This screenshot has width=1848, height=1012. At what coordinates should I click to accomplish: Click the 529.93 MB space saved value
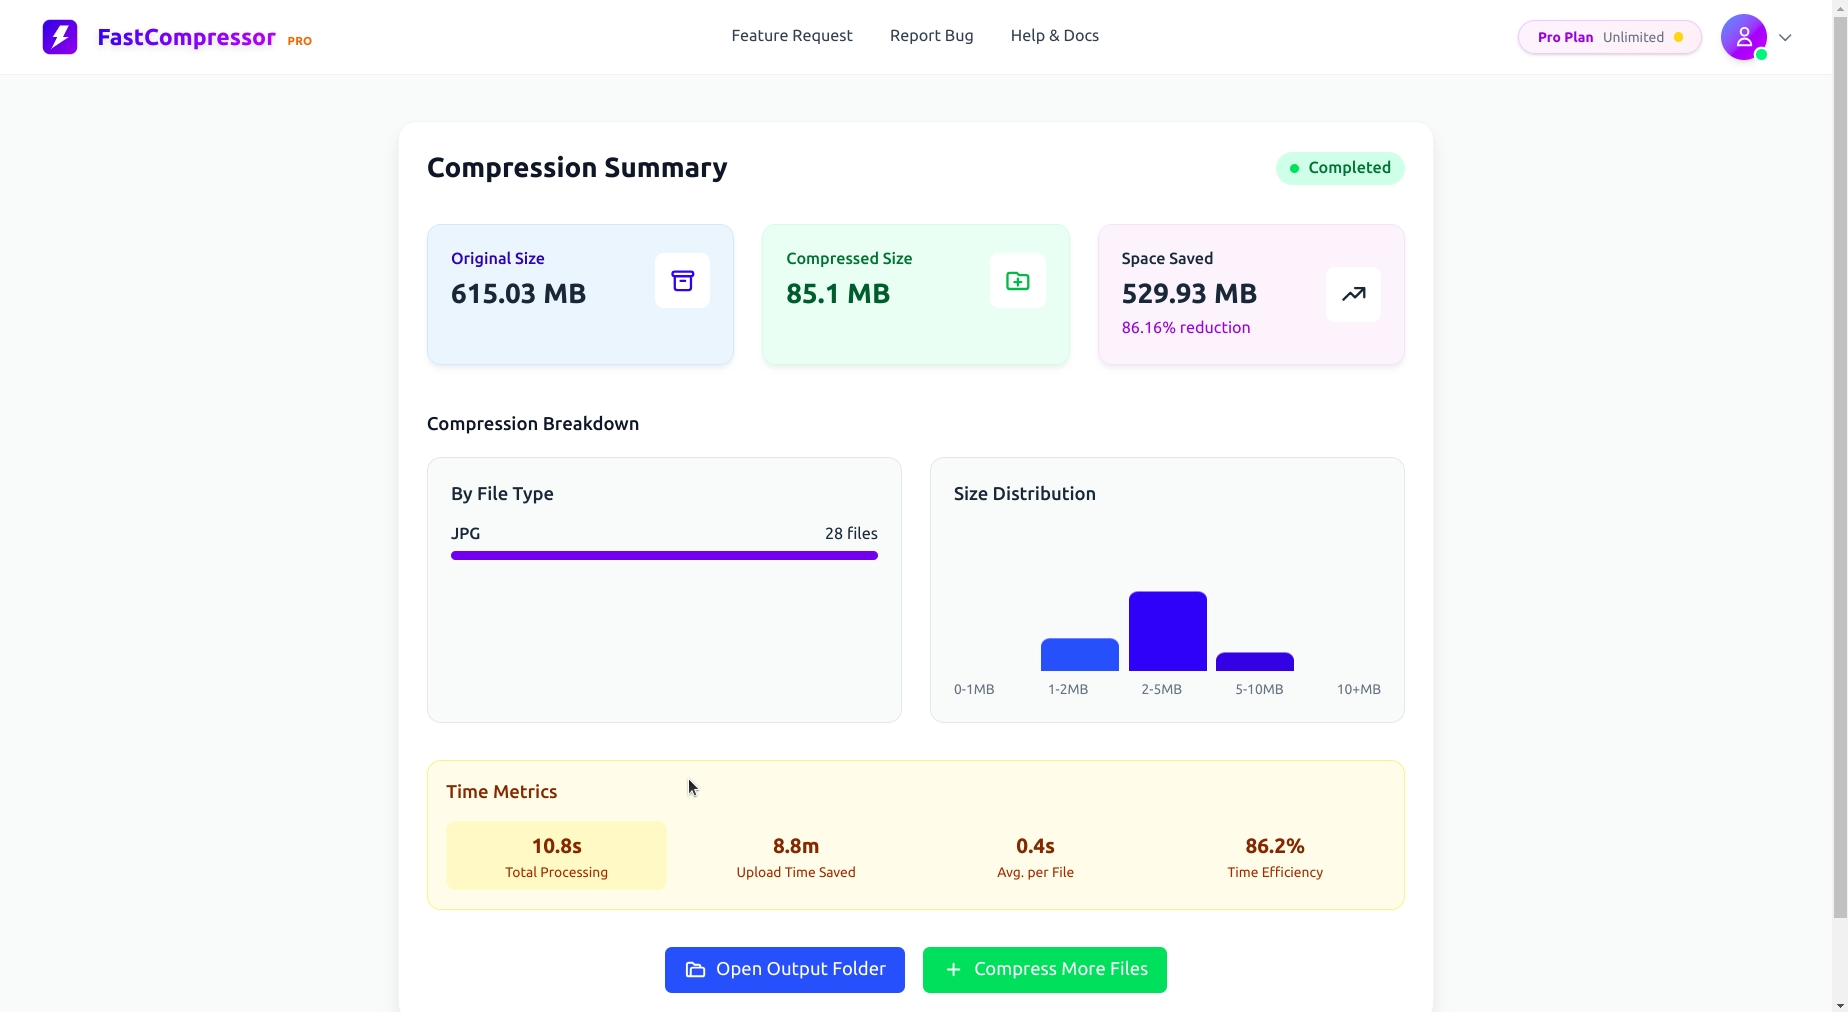[1189, 294]
